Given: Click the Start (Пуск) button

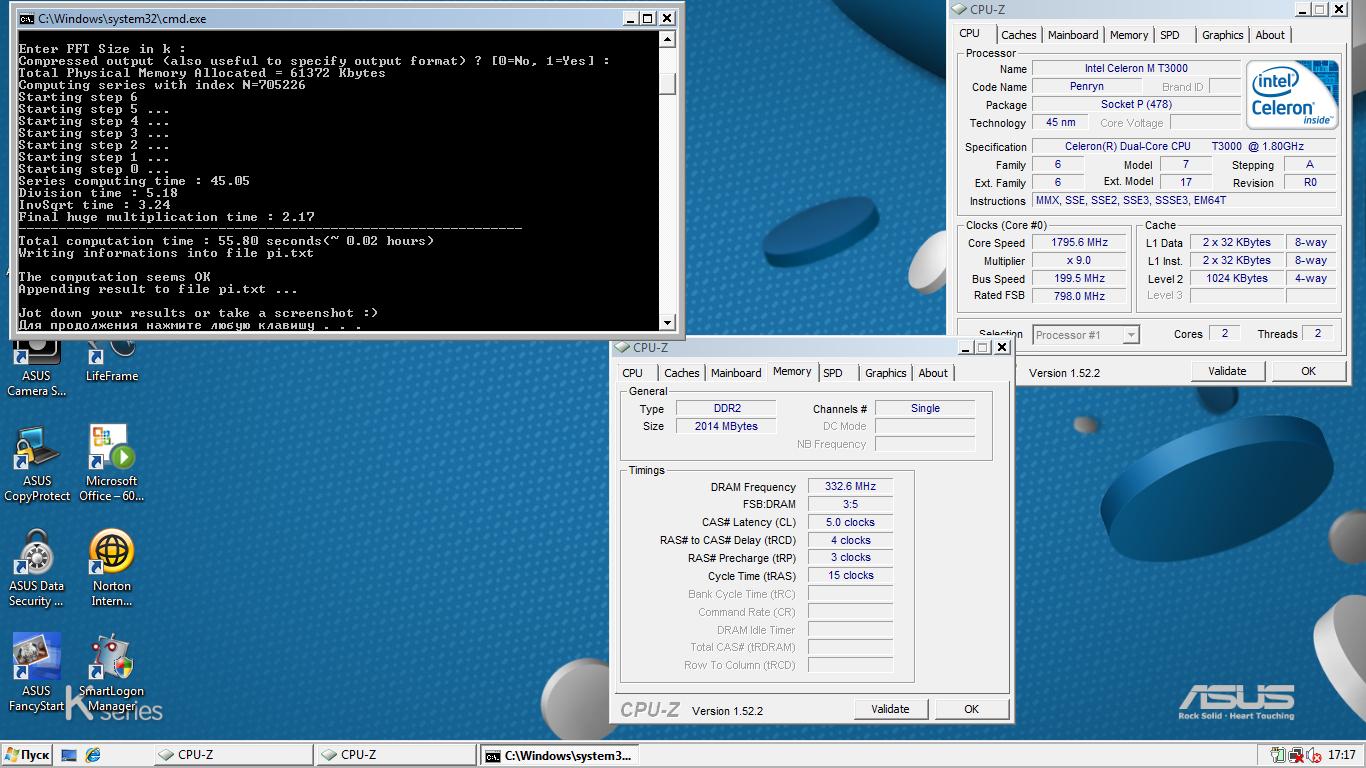Looking at the screenshot, I should point(27,755).
